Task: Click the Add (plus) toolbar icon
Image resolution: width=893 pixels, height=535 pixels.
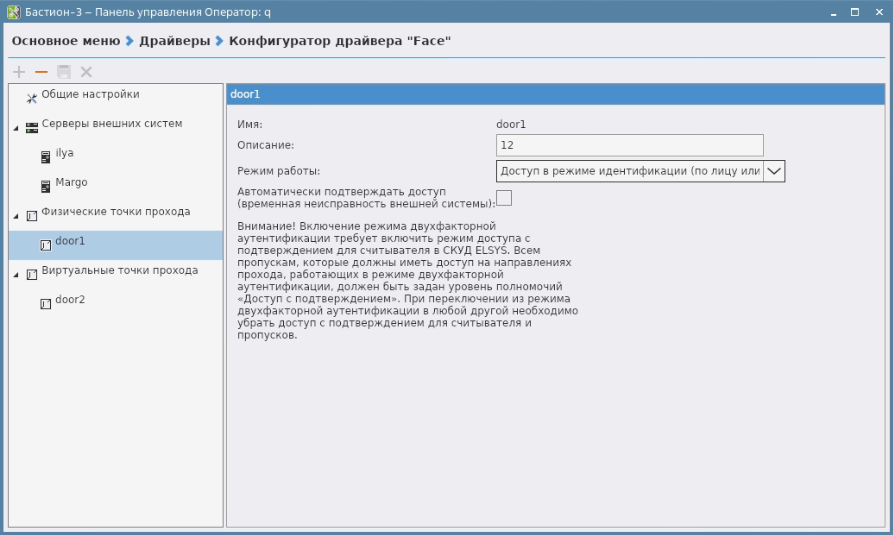Action: (x=19, y=72)
